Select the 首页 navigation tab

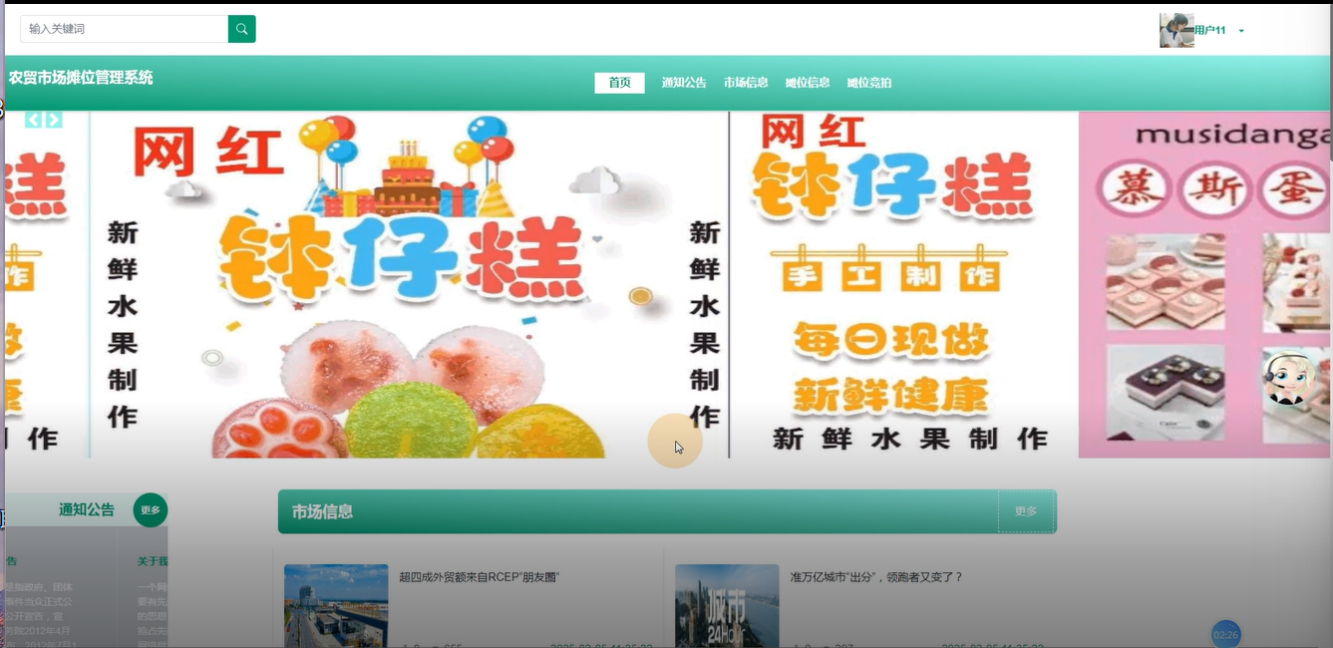tap(619, 83)
